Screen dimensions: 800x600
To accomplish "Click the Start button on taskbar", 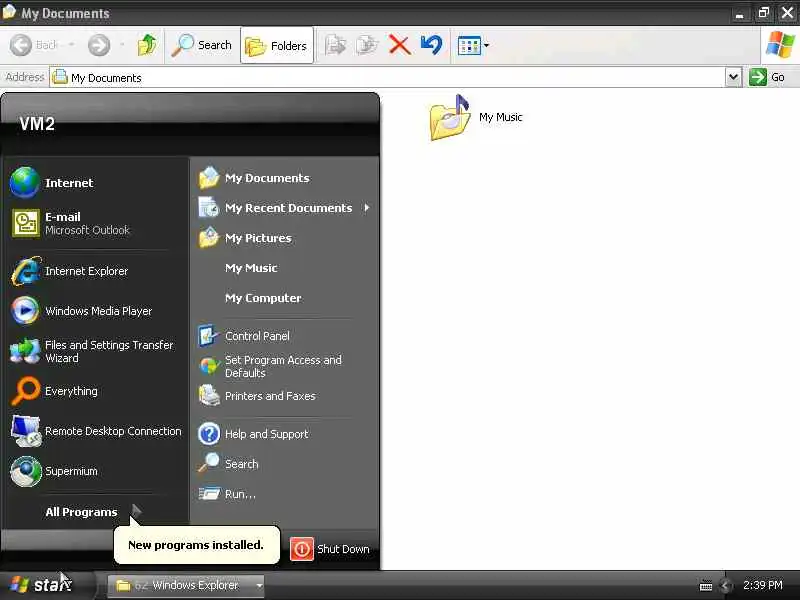I will (x=47, y=585).
